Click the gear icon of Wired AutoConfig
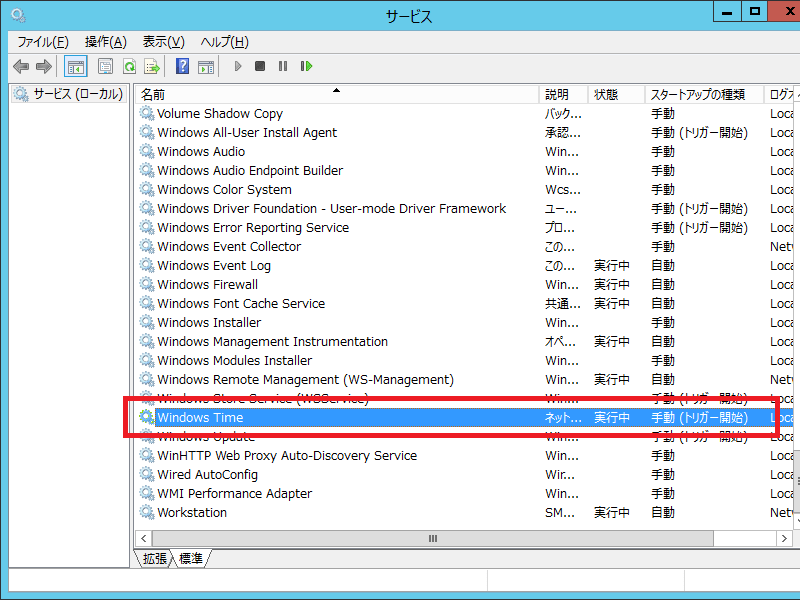This screenshot has height=600, width=800. (x=147, y=474)
